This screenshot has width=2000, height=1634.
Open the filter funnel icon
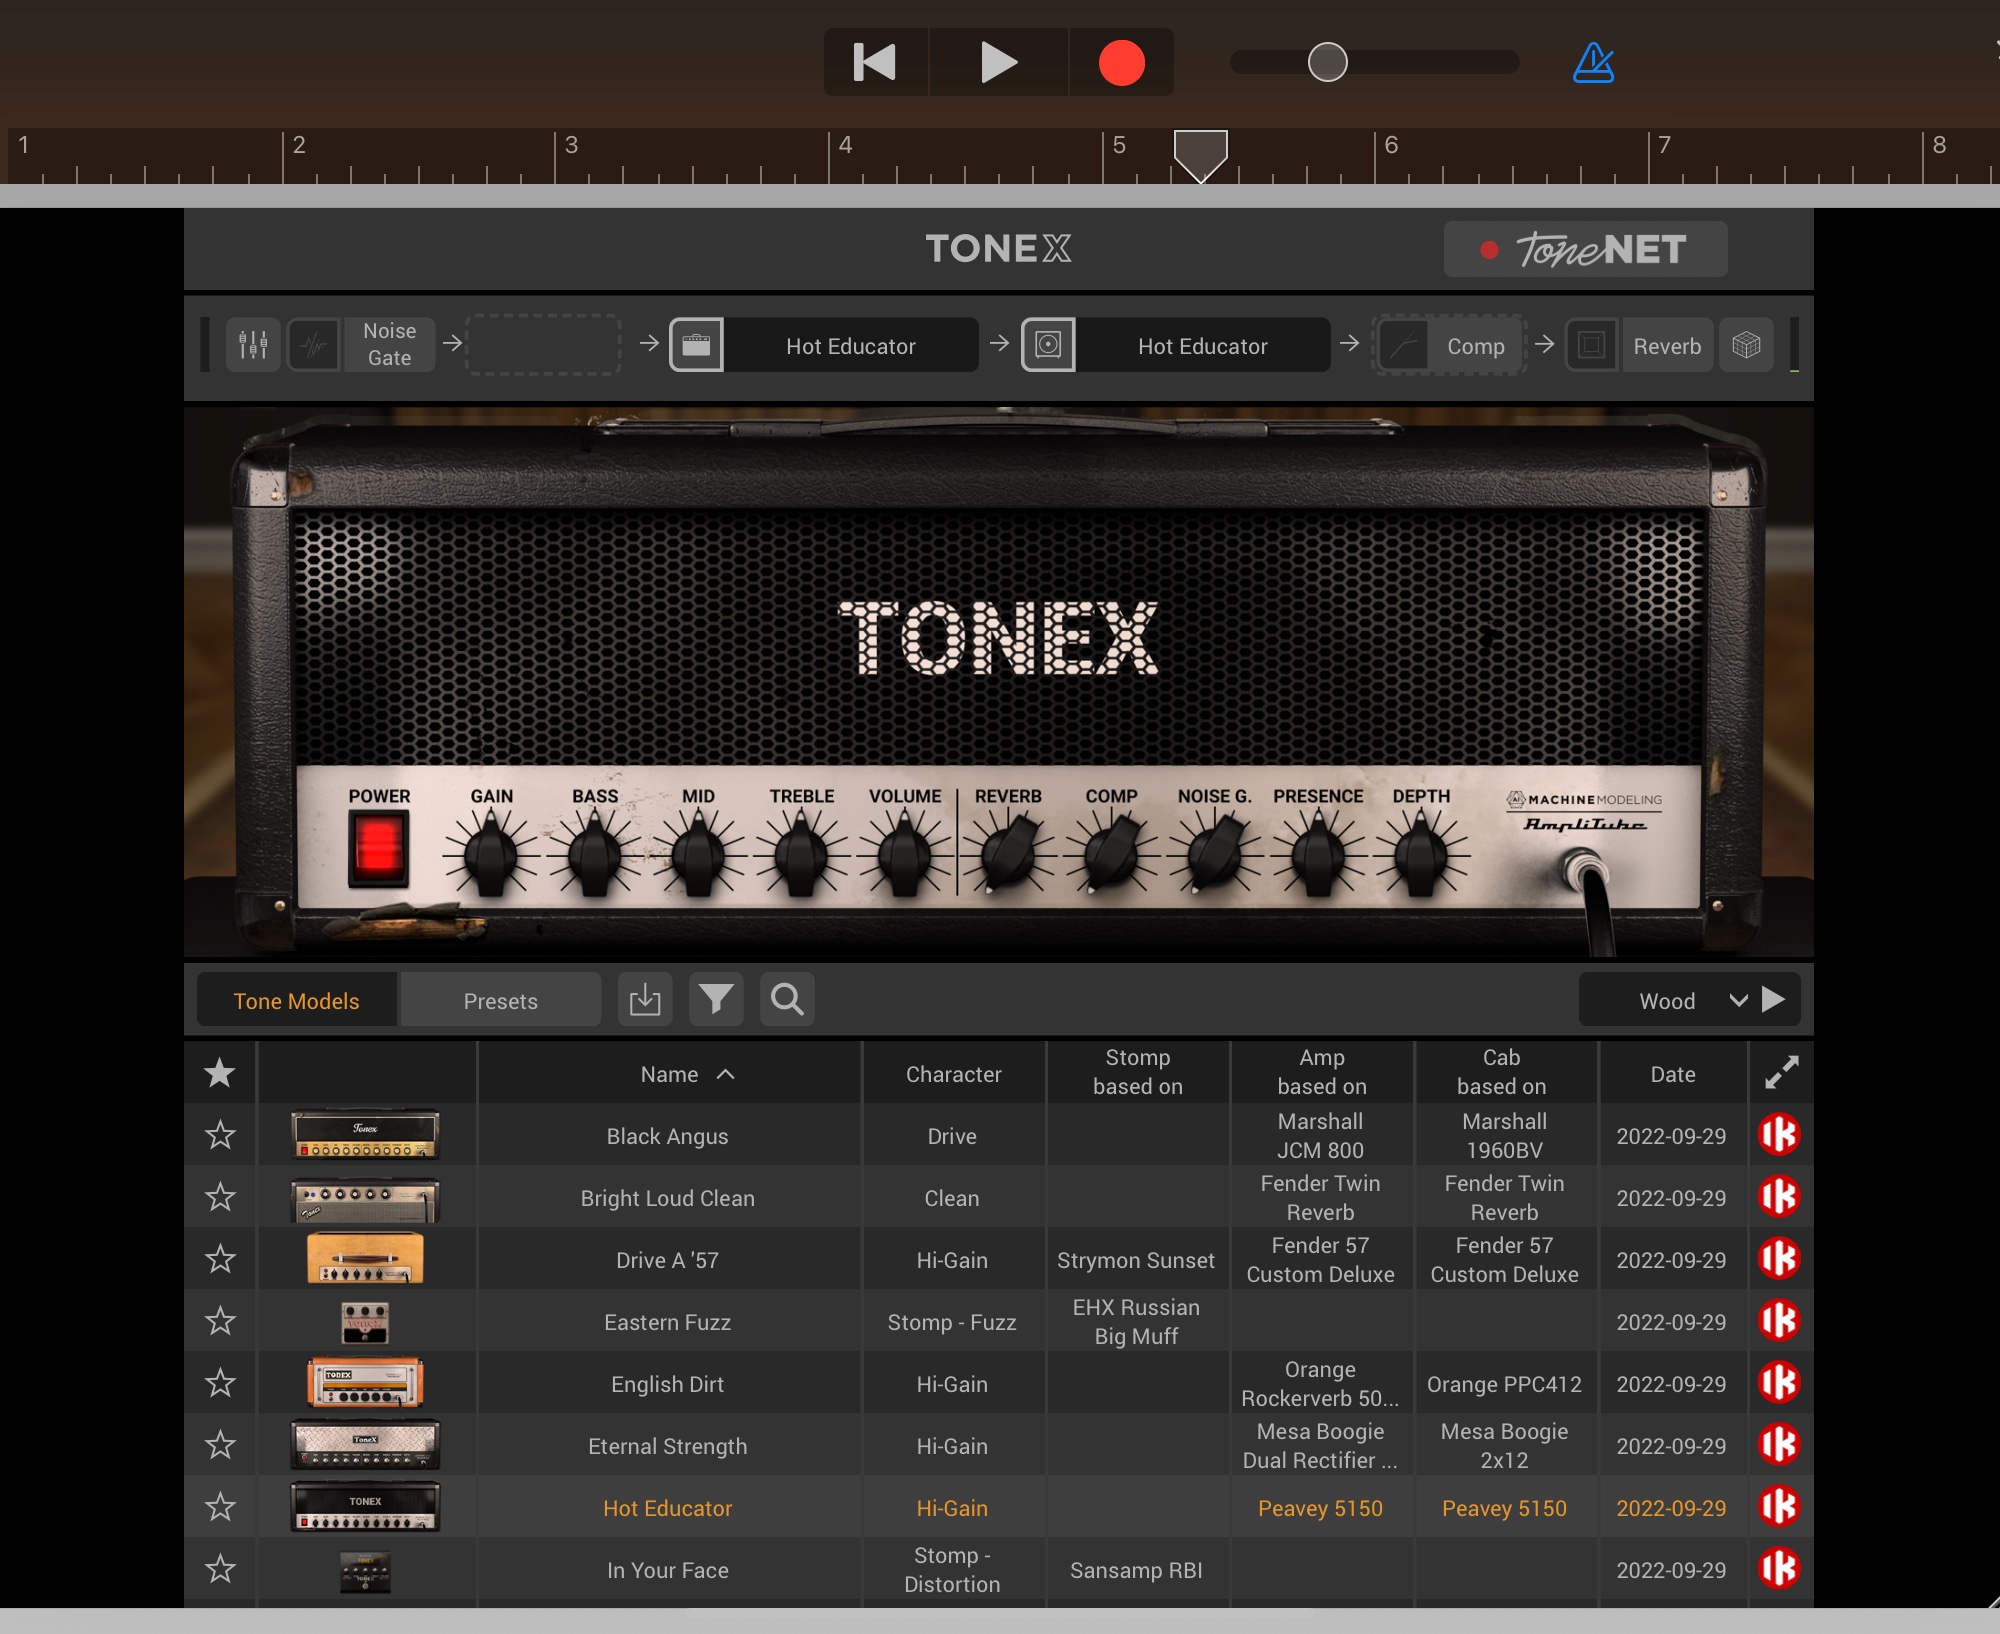point(716,999)
